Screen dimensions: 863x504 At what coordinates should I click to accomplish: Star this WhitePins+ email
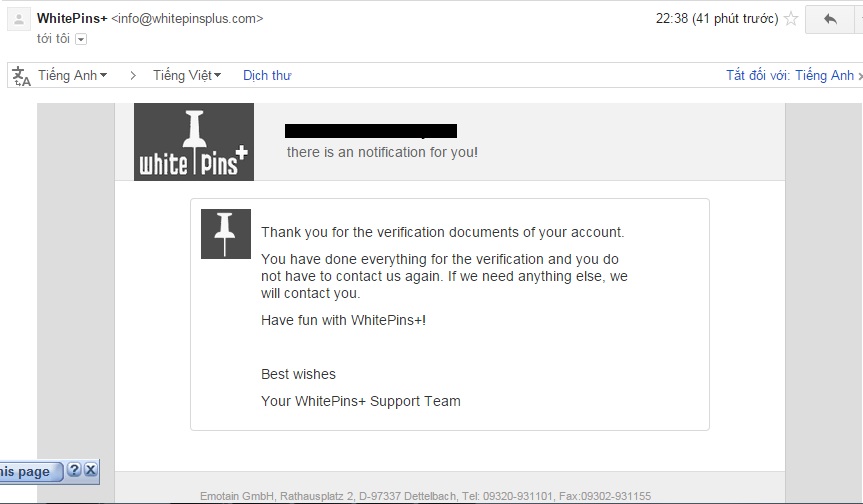791,18
